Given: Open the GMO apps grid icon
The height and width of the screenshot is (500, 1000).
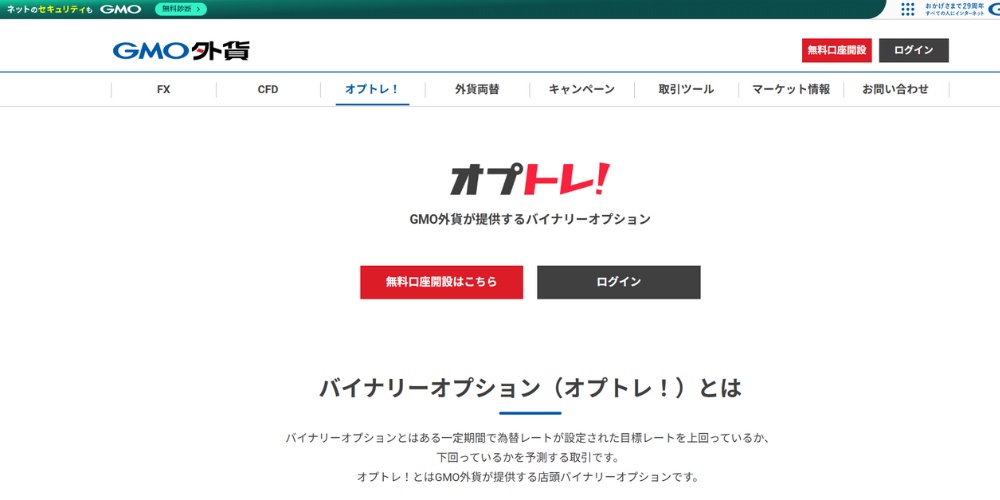Looking at the screenshot, I should (x=908, y=9).
